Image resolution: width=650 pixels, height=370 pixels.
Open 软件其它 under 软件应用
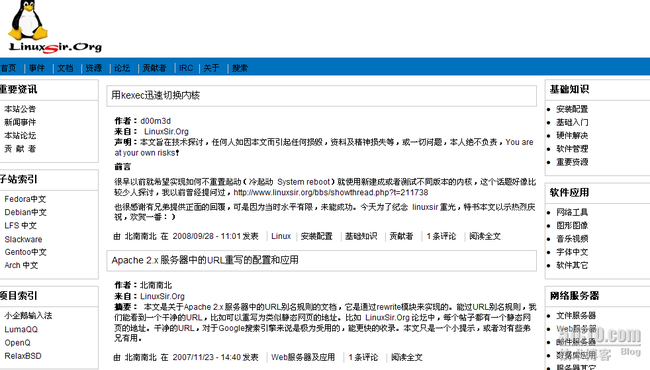[x=572, y=265]
